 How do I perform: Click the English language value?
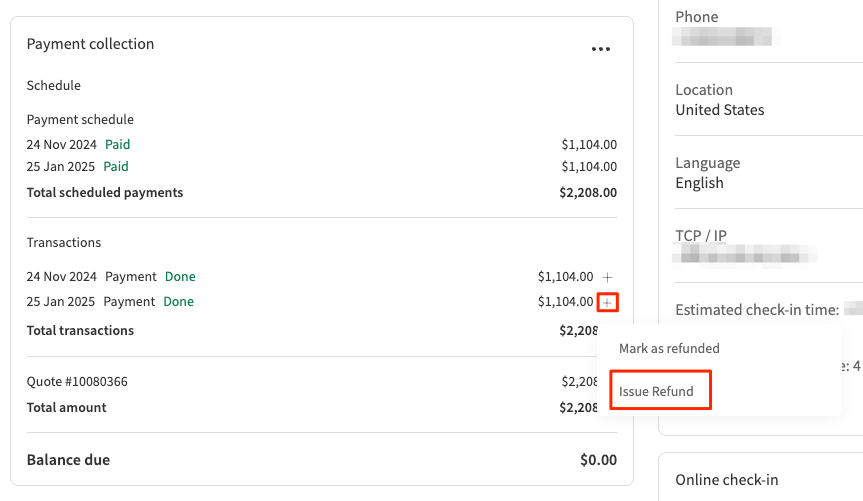tap(699, 183)
